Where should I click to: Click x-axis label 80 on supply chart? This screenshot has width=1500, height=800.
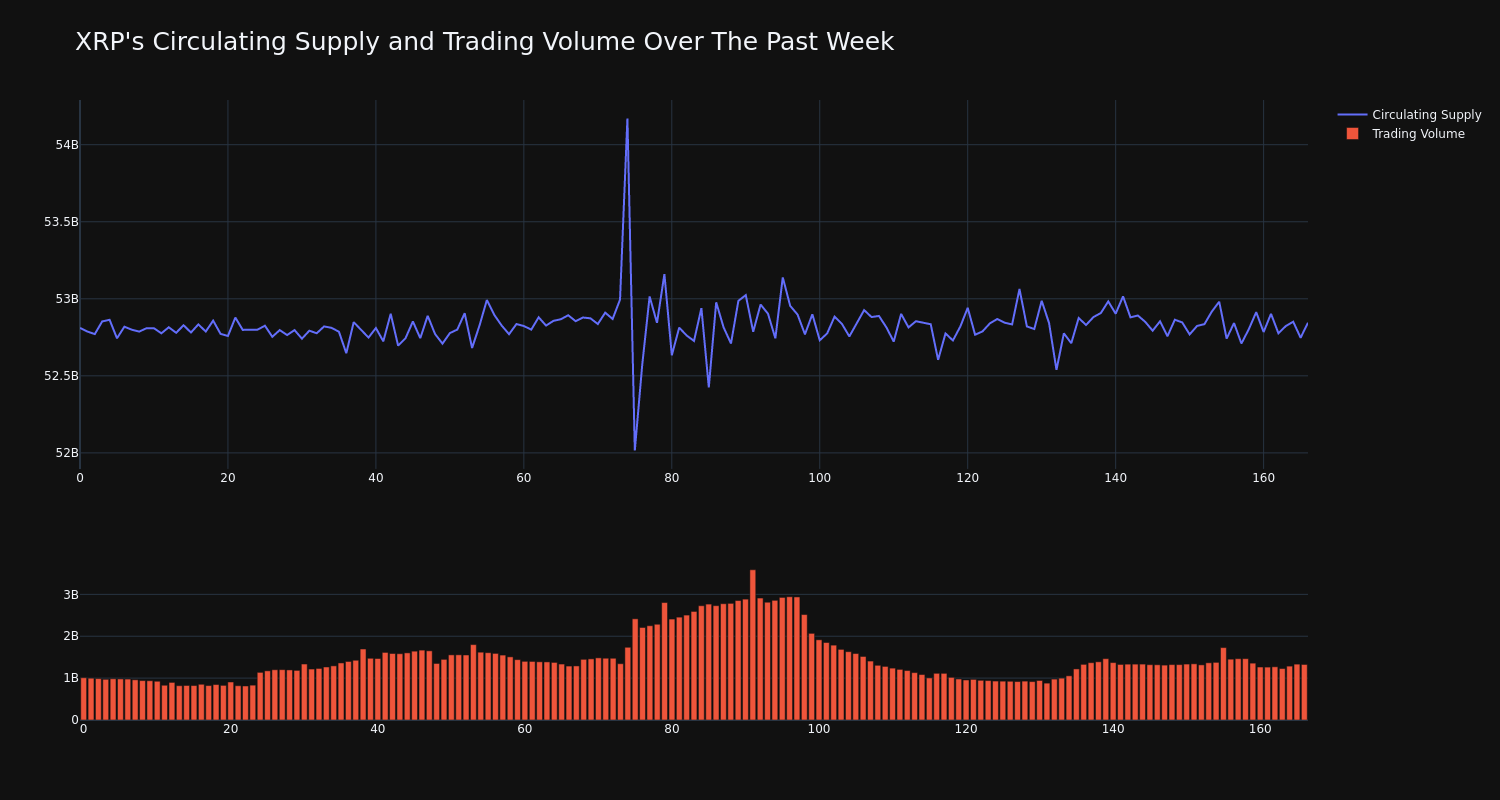(x=671, y=478)
